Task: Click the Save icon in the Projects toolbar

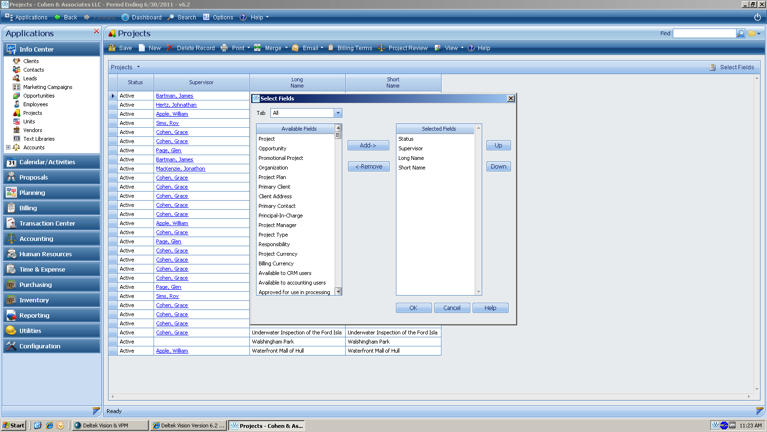Action: [113, 48]
